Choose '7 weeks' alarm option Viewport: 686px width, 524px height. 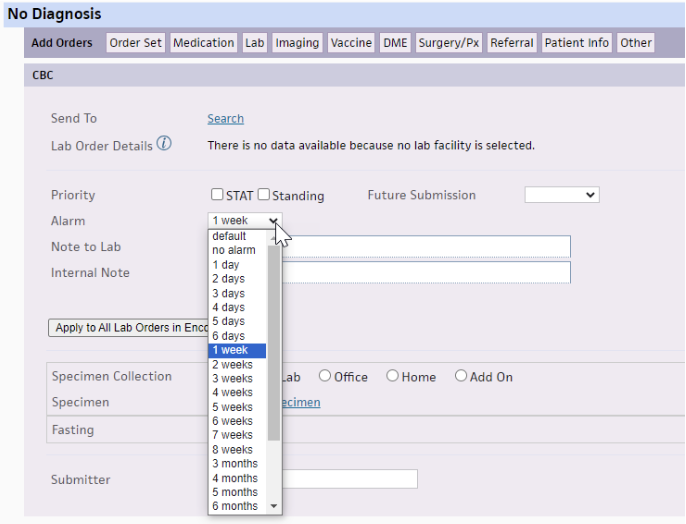237,435
